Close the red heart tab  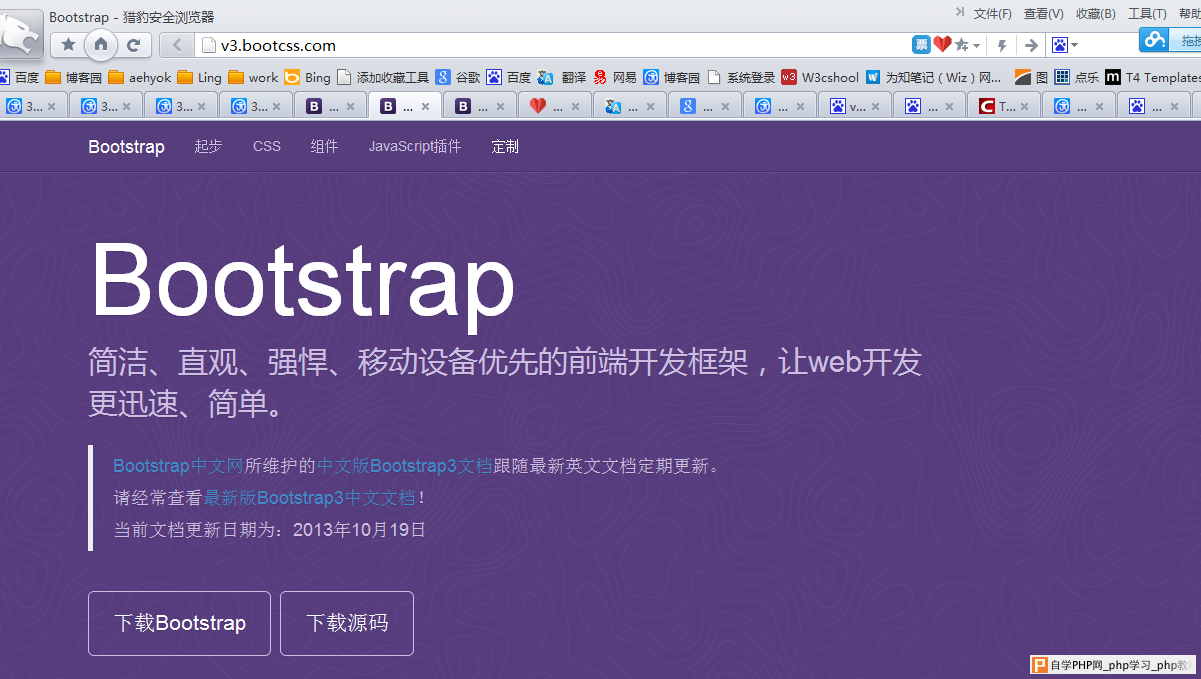point(575,106)
